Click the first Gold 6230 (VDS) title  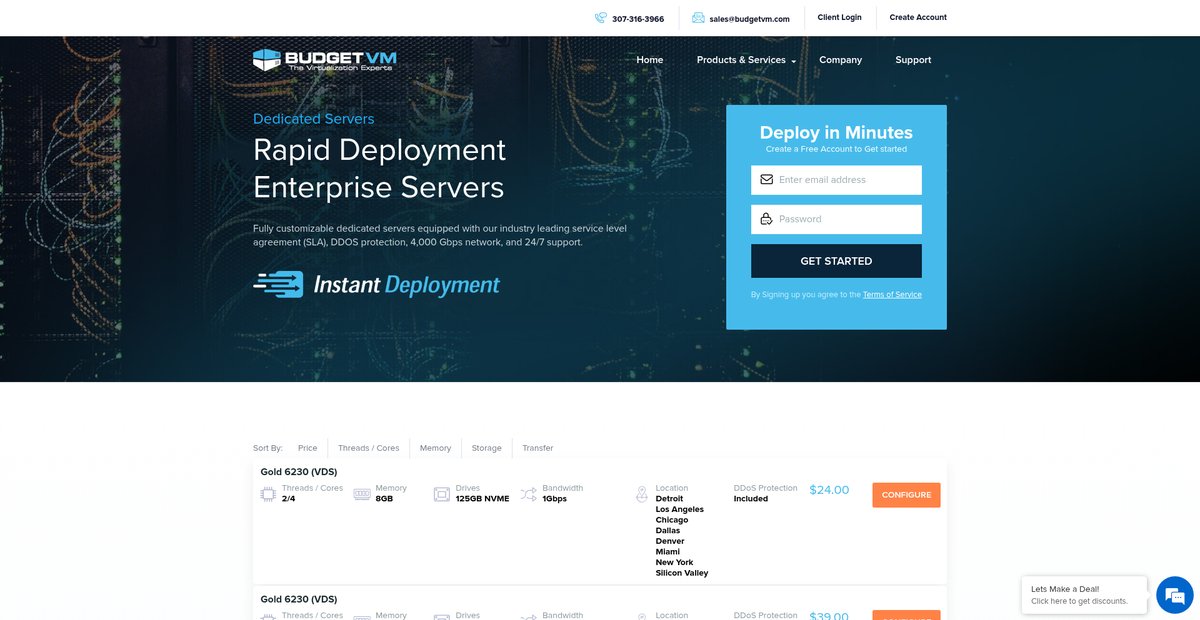299,472
